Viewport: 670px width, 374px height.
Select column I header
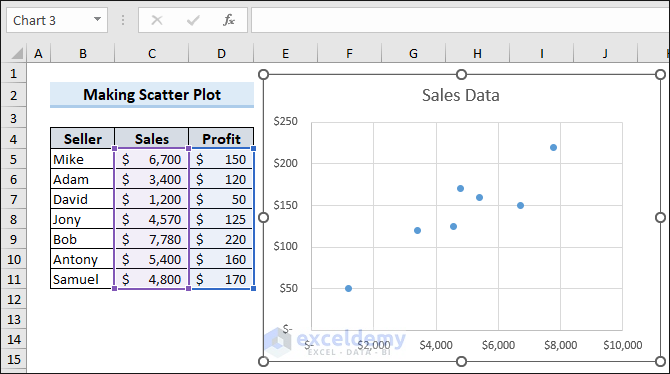[x=542, y=53]
